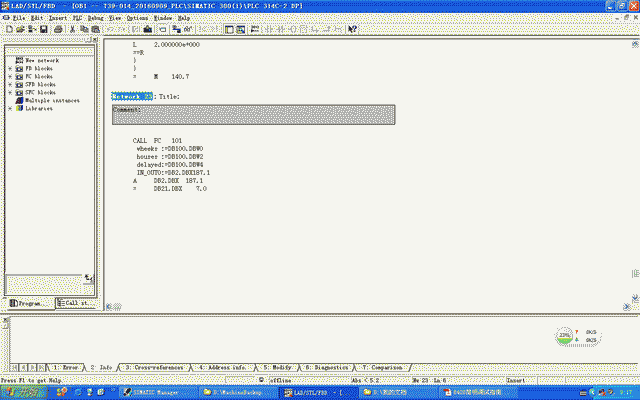Open the Insert menu
640x400 pixels.
tap(59, 18)
